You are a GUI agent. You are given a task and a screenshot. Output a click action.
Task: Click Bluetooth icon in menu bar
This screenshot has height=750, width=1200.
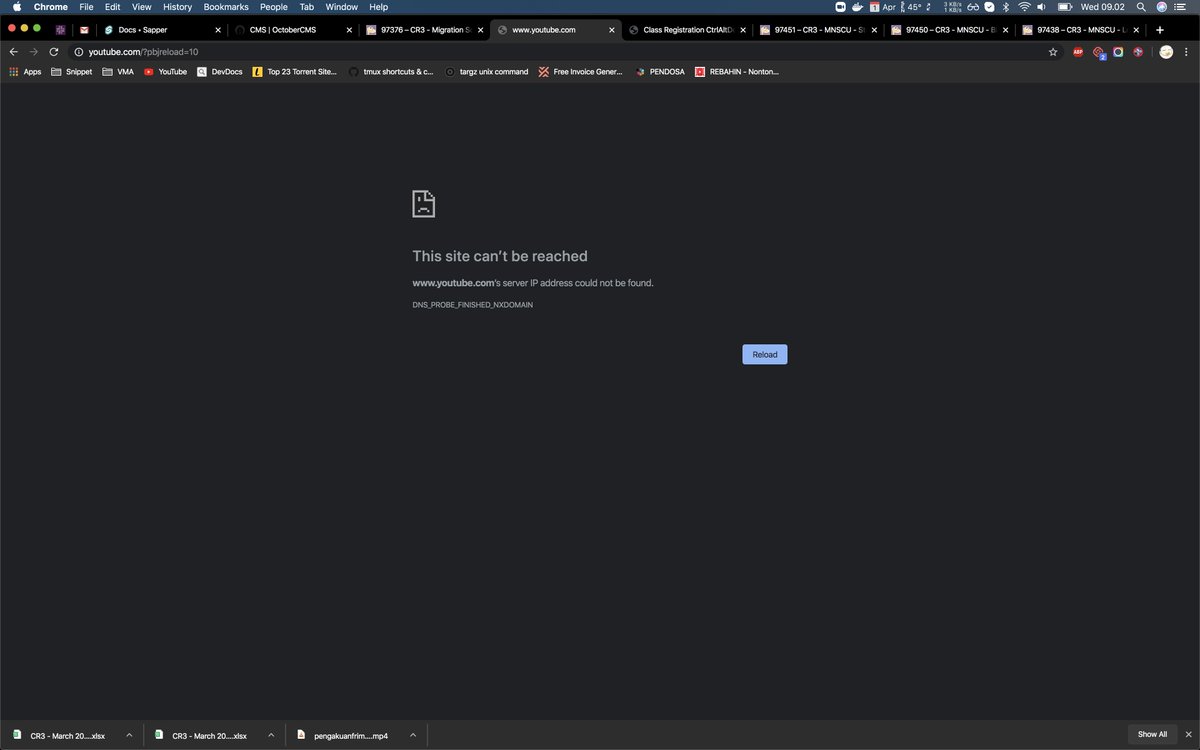point(1006,7)
